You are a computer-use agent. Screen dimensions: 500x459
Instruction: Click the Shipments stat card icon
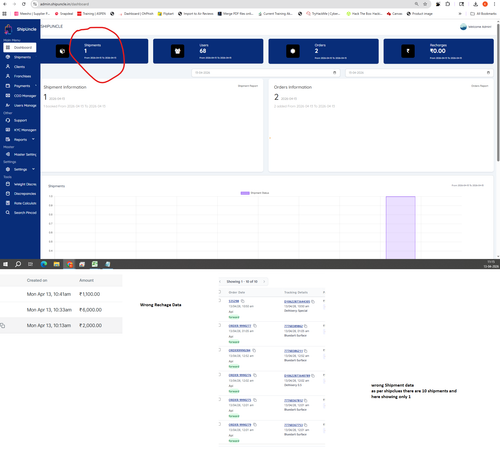click(62, 51)
